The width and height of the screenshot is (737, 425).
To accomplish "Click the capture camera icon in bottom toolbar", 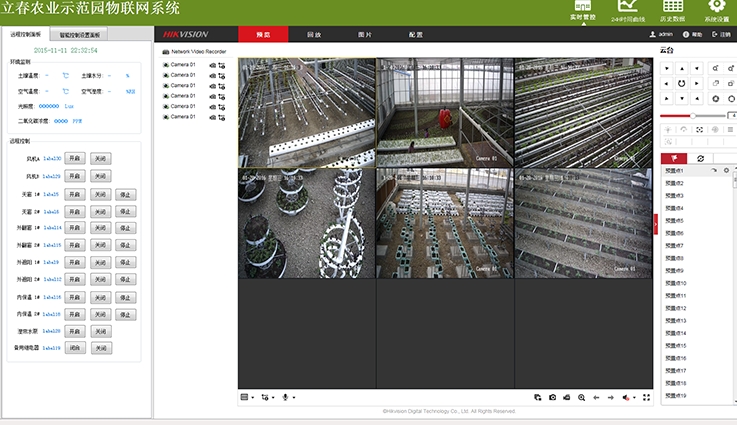I will (552, 397).
